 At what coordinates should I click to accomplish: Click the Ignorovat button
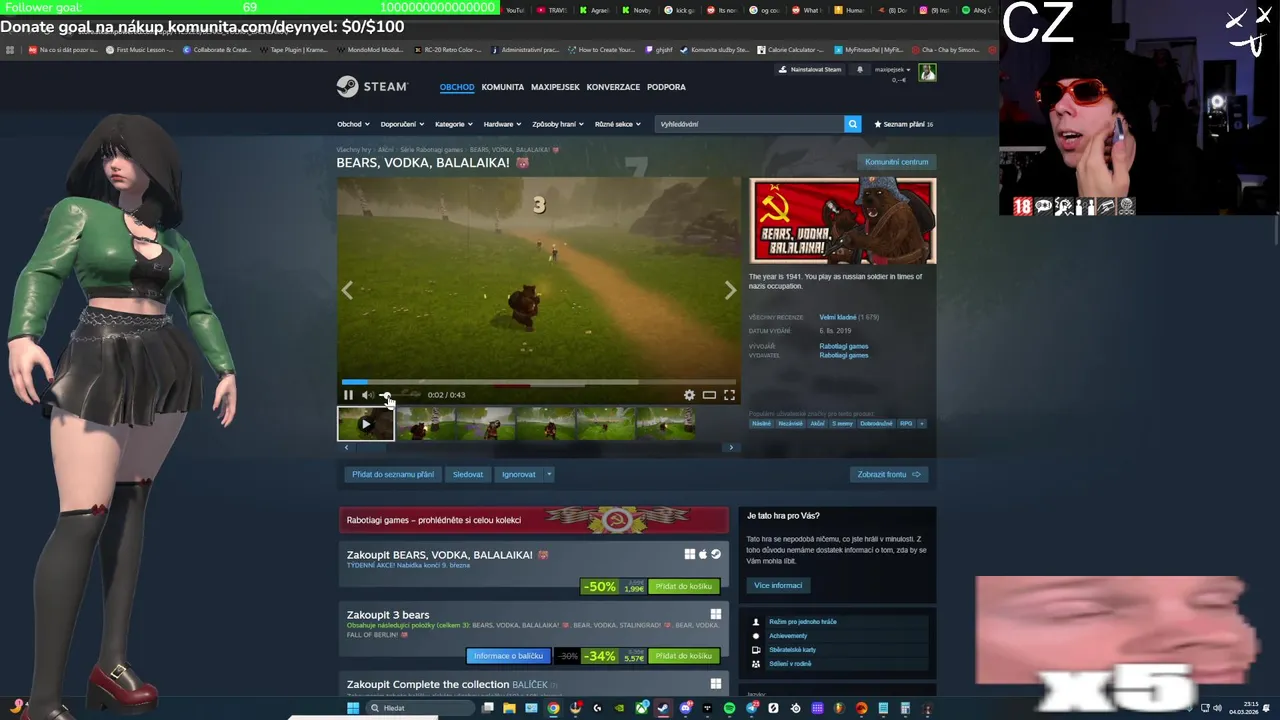pyautogui.click(x=518, y=475)
